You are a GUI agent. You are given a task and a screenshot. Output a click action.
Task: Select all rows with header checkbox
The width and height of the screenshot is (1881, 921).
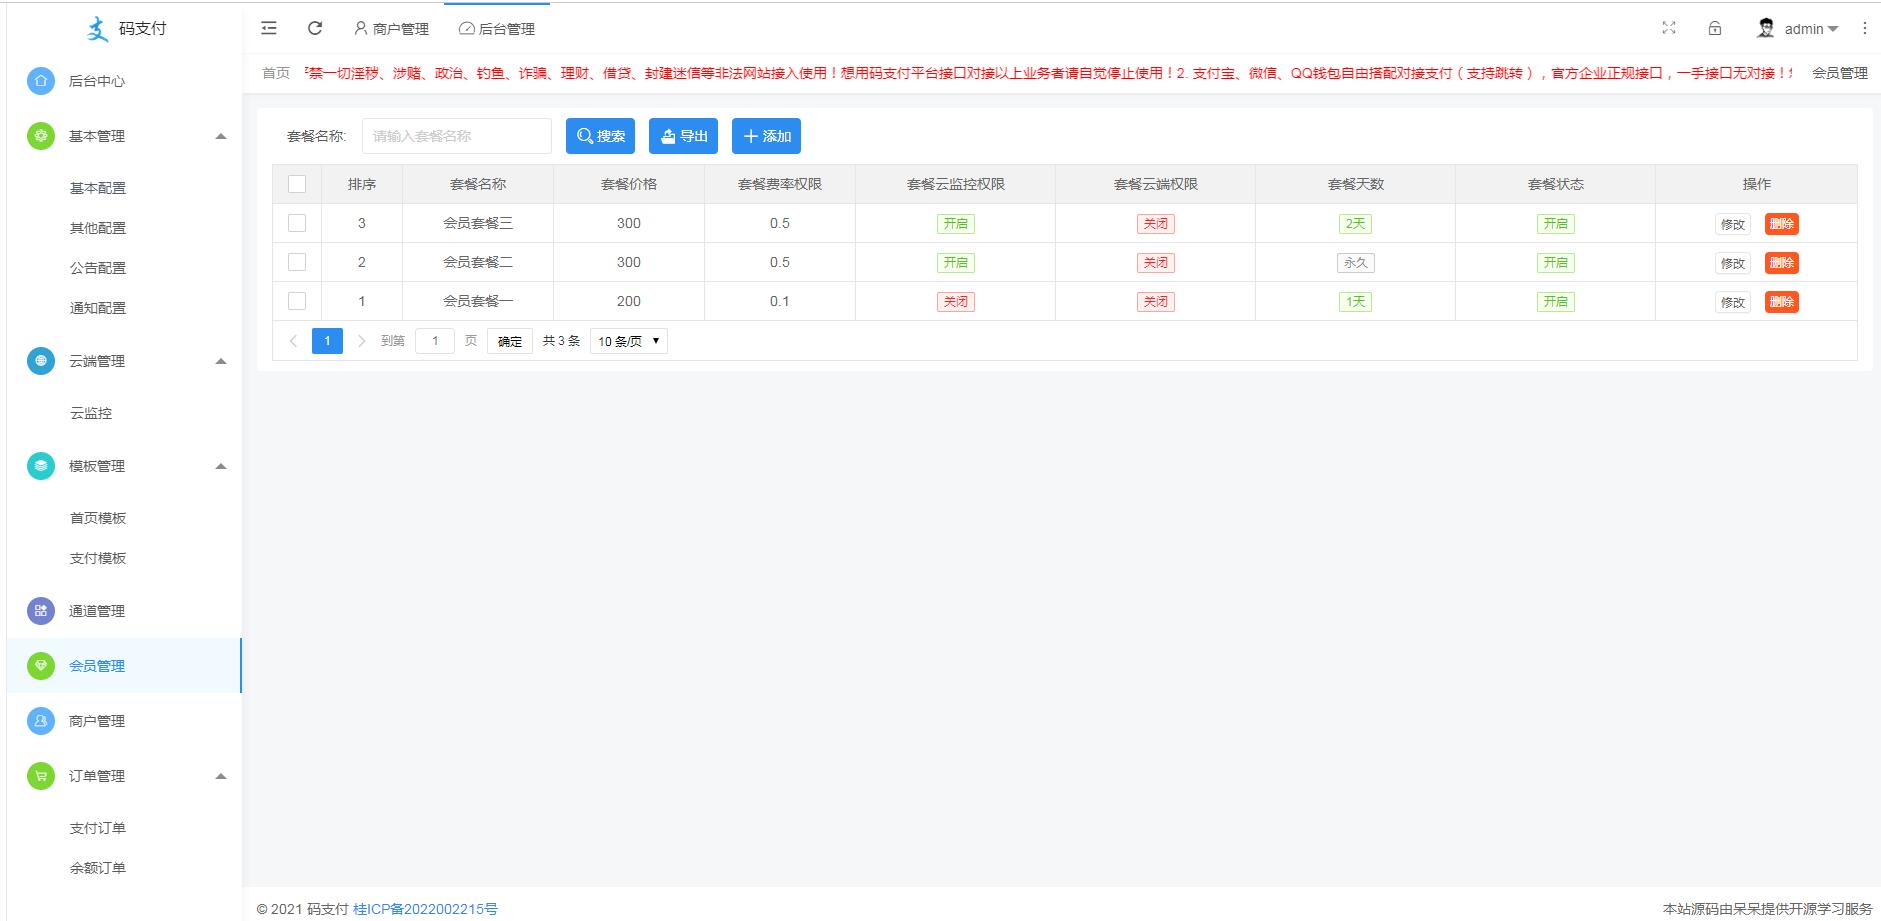[x=297, y=184]
